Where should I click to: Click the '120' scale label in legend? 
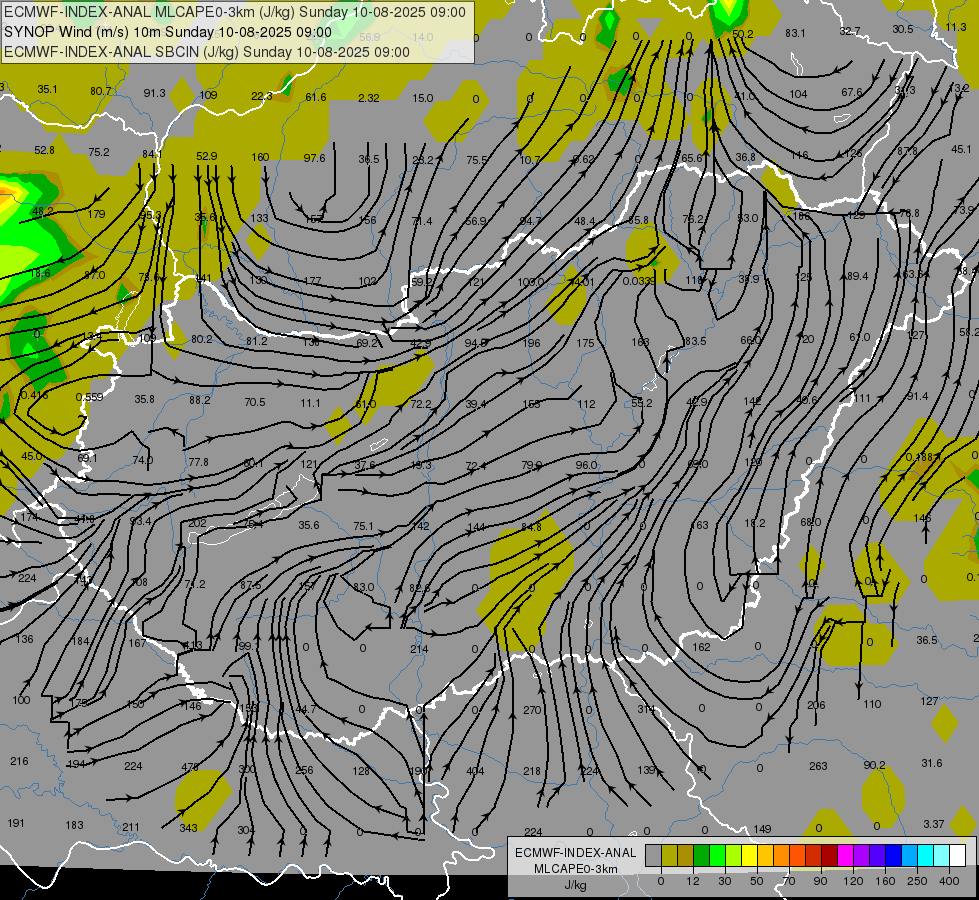coord(853,881)
